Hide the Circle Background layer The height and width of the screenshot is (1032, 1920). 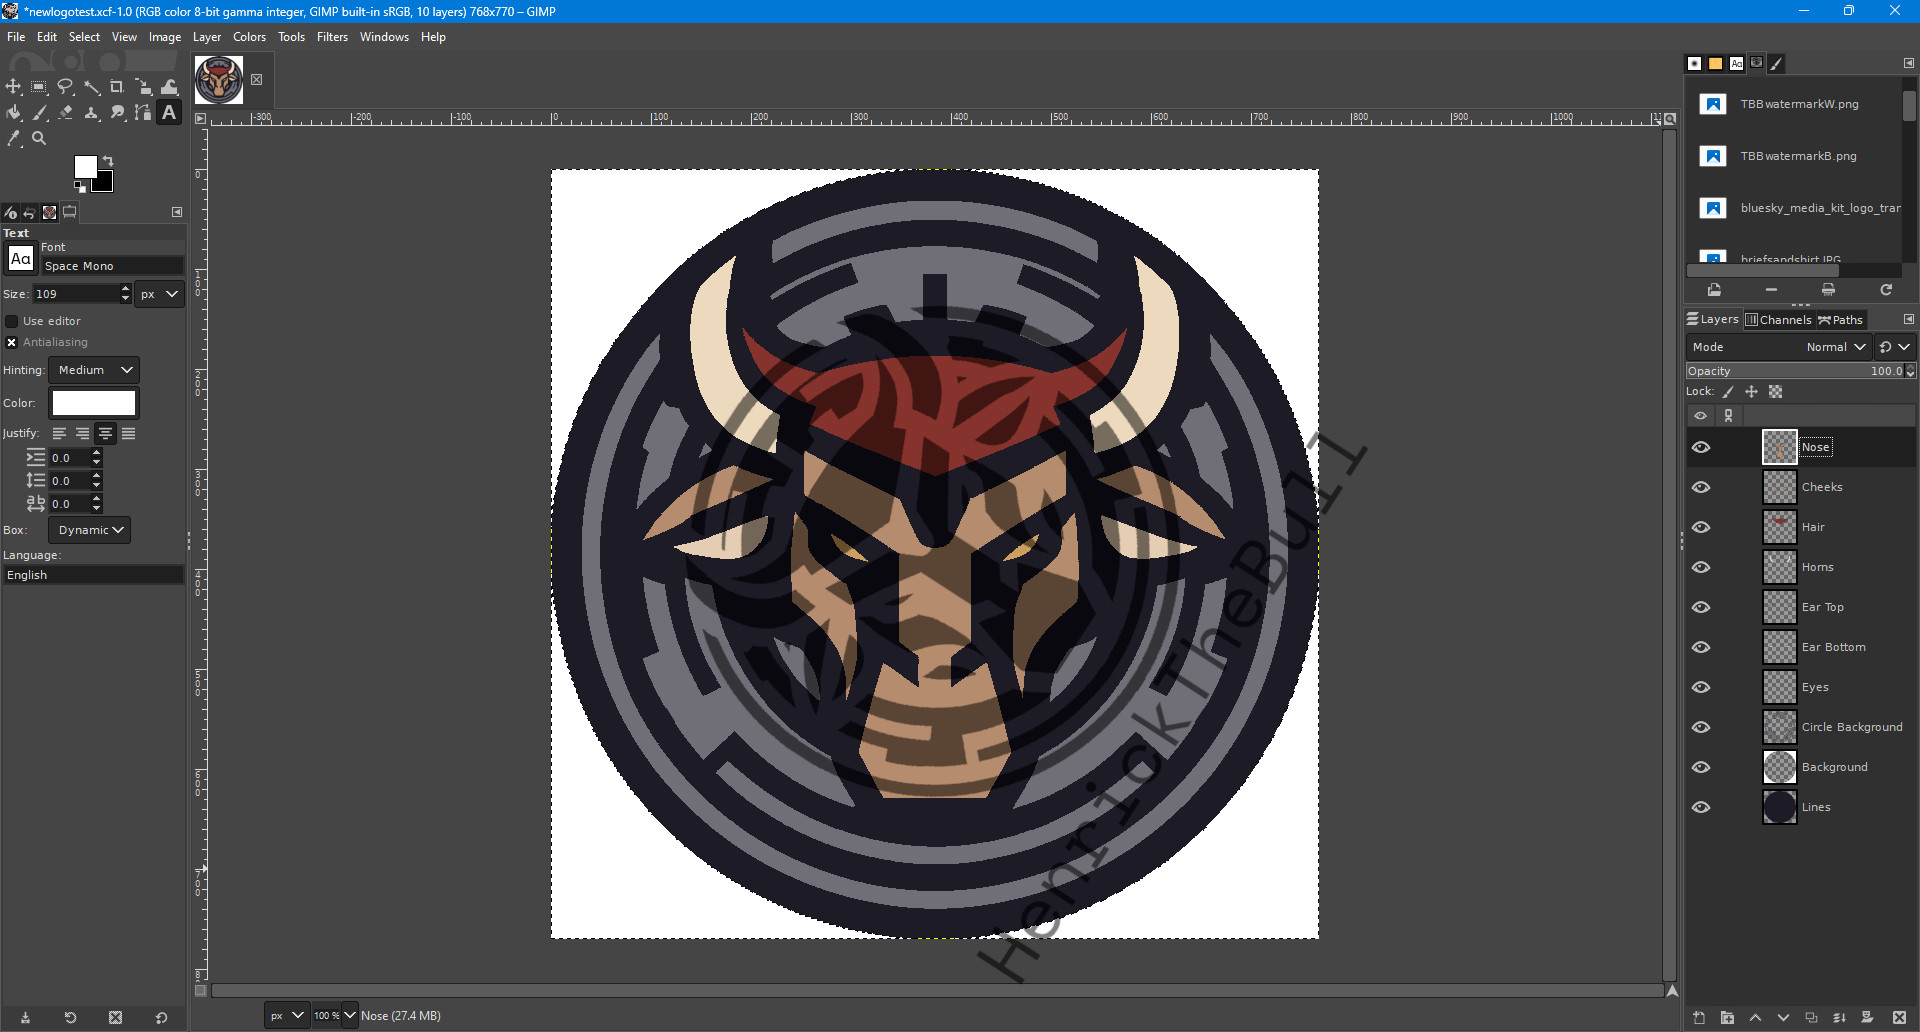tap(1701, 727)
